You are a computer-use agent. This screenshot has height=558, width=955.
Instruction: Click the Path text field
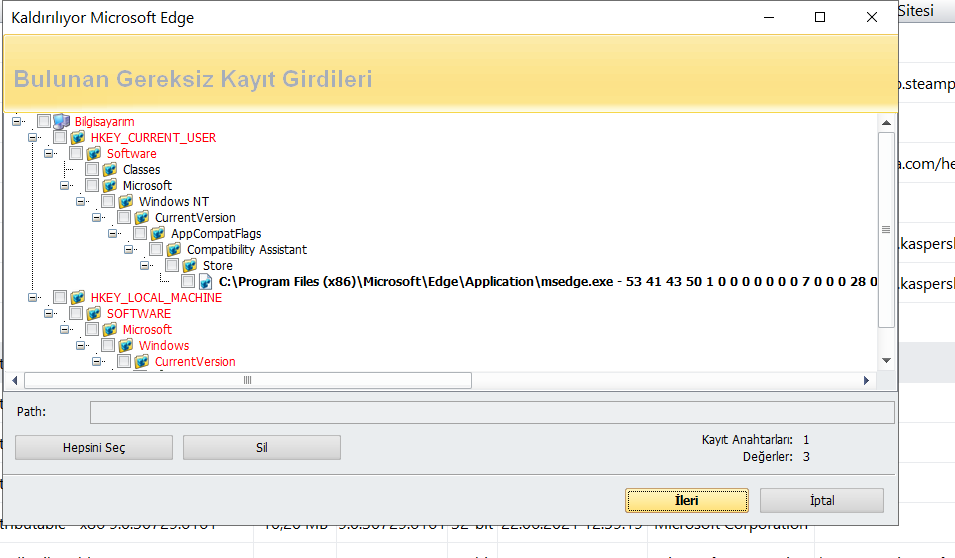(492, 412)
